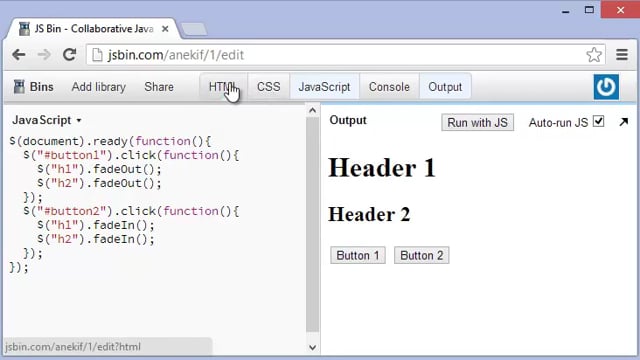Click the code panel scroll down arrow
Image resolution: width=640 pixels, height=360 pixels.
(313, 348)
